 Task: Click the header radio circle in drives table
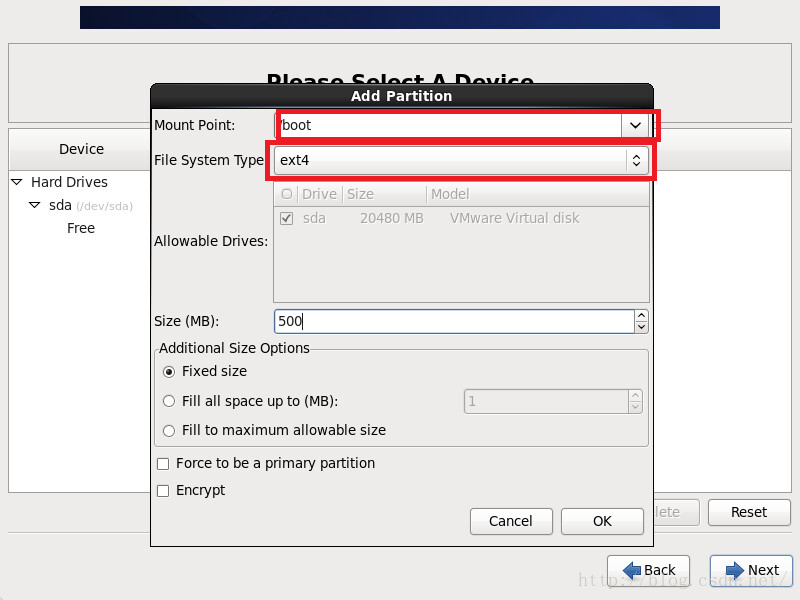click(x=287, y=194)
